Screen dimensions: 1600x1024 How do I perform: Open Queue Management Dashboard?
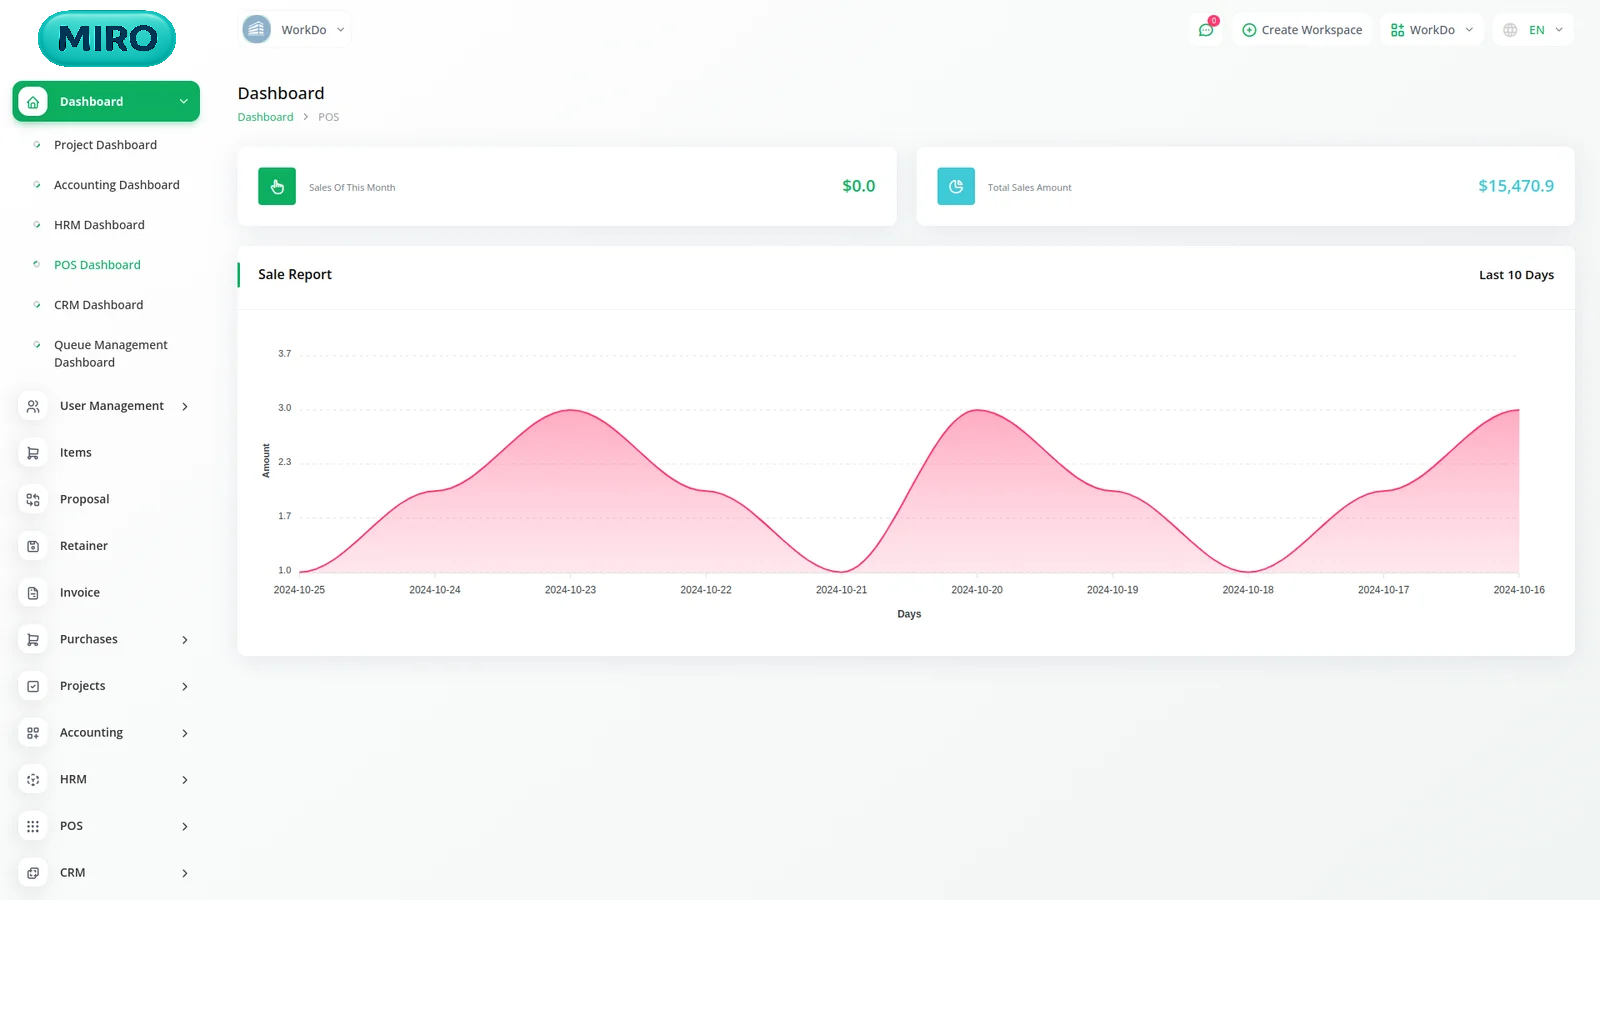point(110,354)
